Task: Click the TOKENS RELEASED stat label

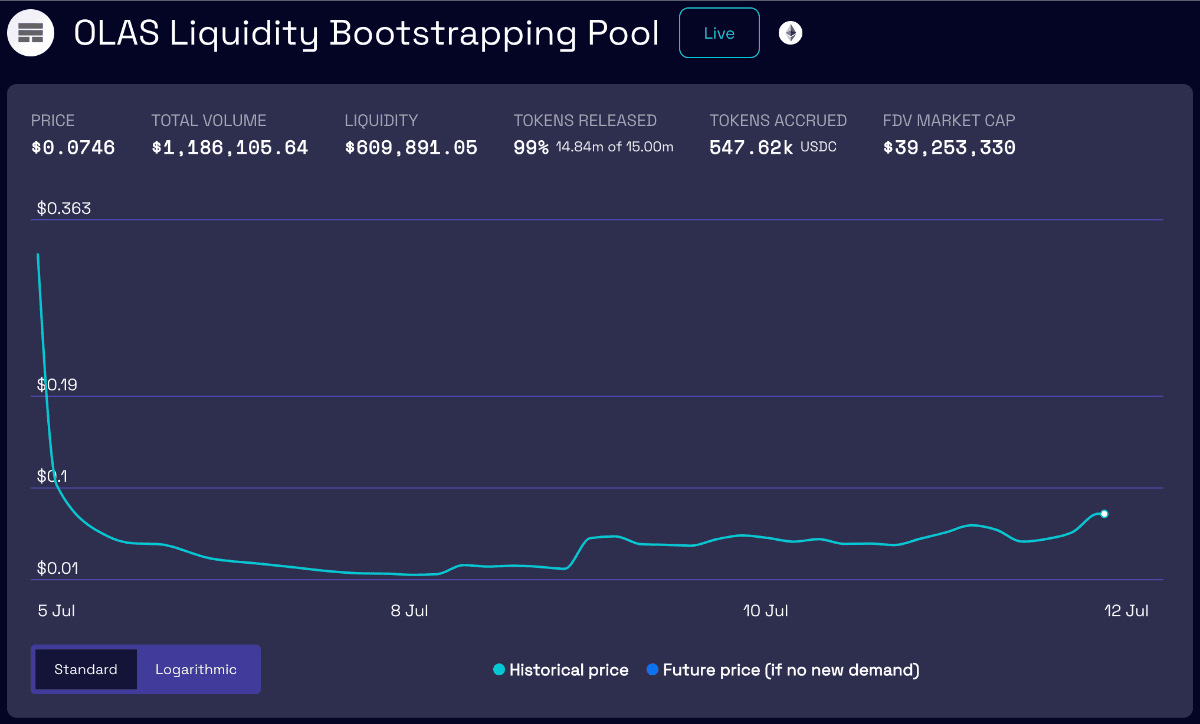Action: click(x=585, y=120)
